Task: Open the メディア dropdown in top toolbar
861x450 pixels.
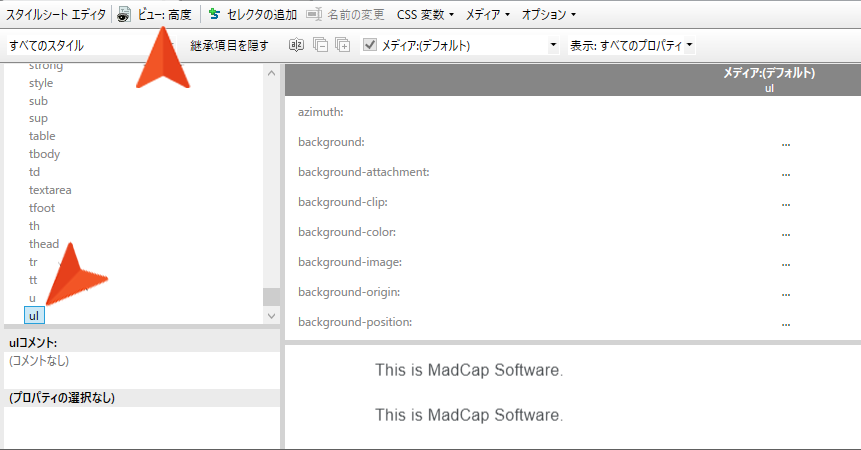Action: (488, 15)
